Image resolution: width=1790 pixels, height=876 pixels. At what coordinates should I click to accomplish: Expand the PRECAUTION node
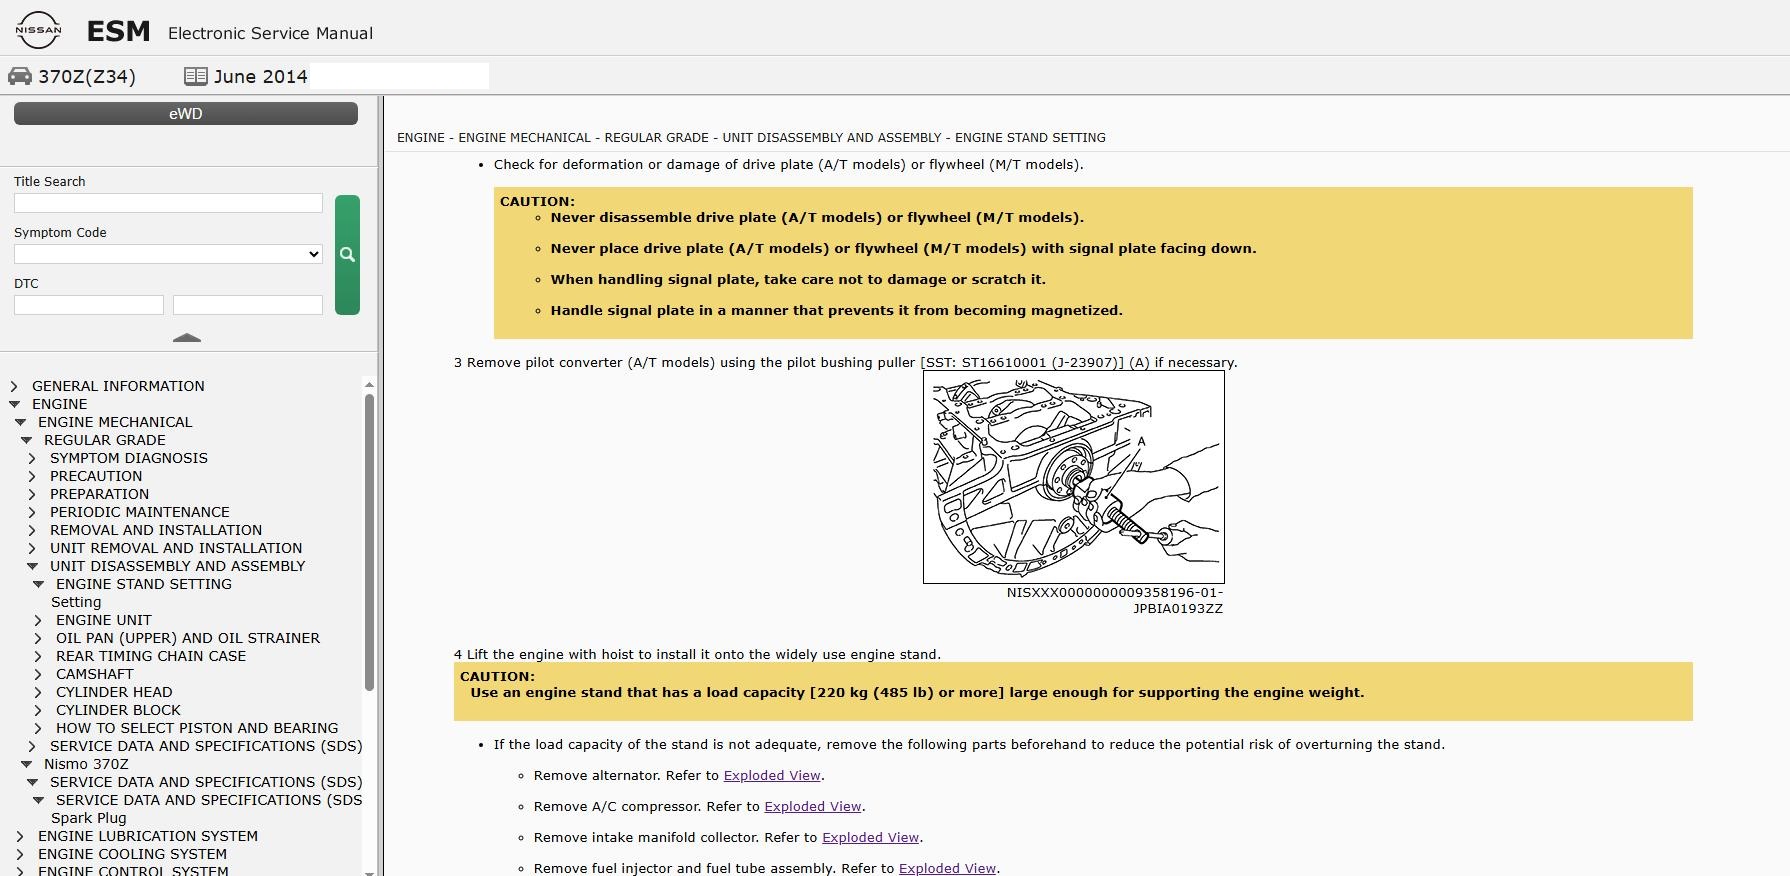(32, 476)
